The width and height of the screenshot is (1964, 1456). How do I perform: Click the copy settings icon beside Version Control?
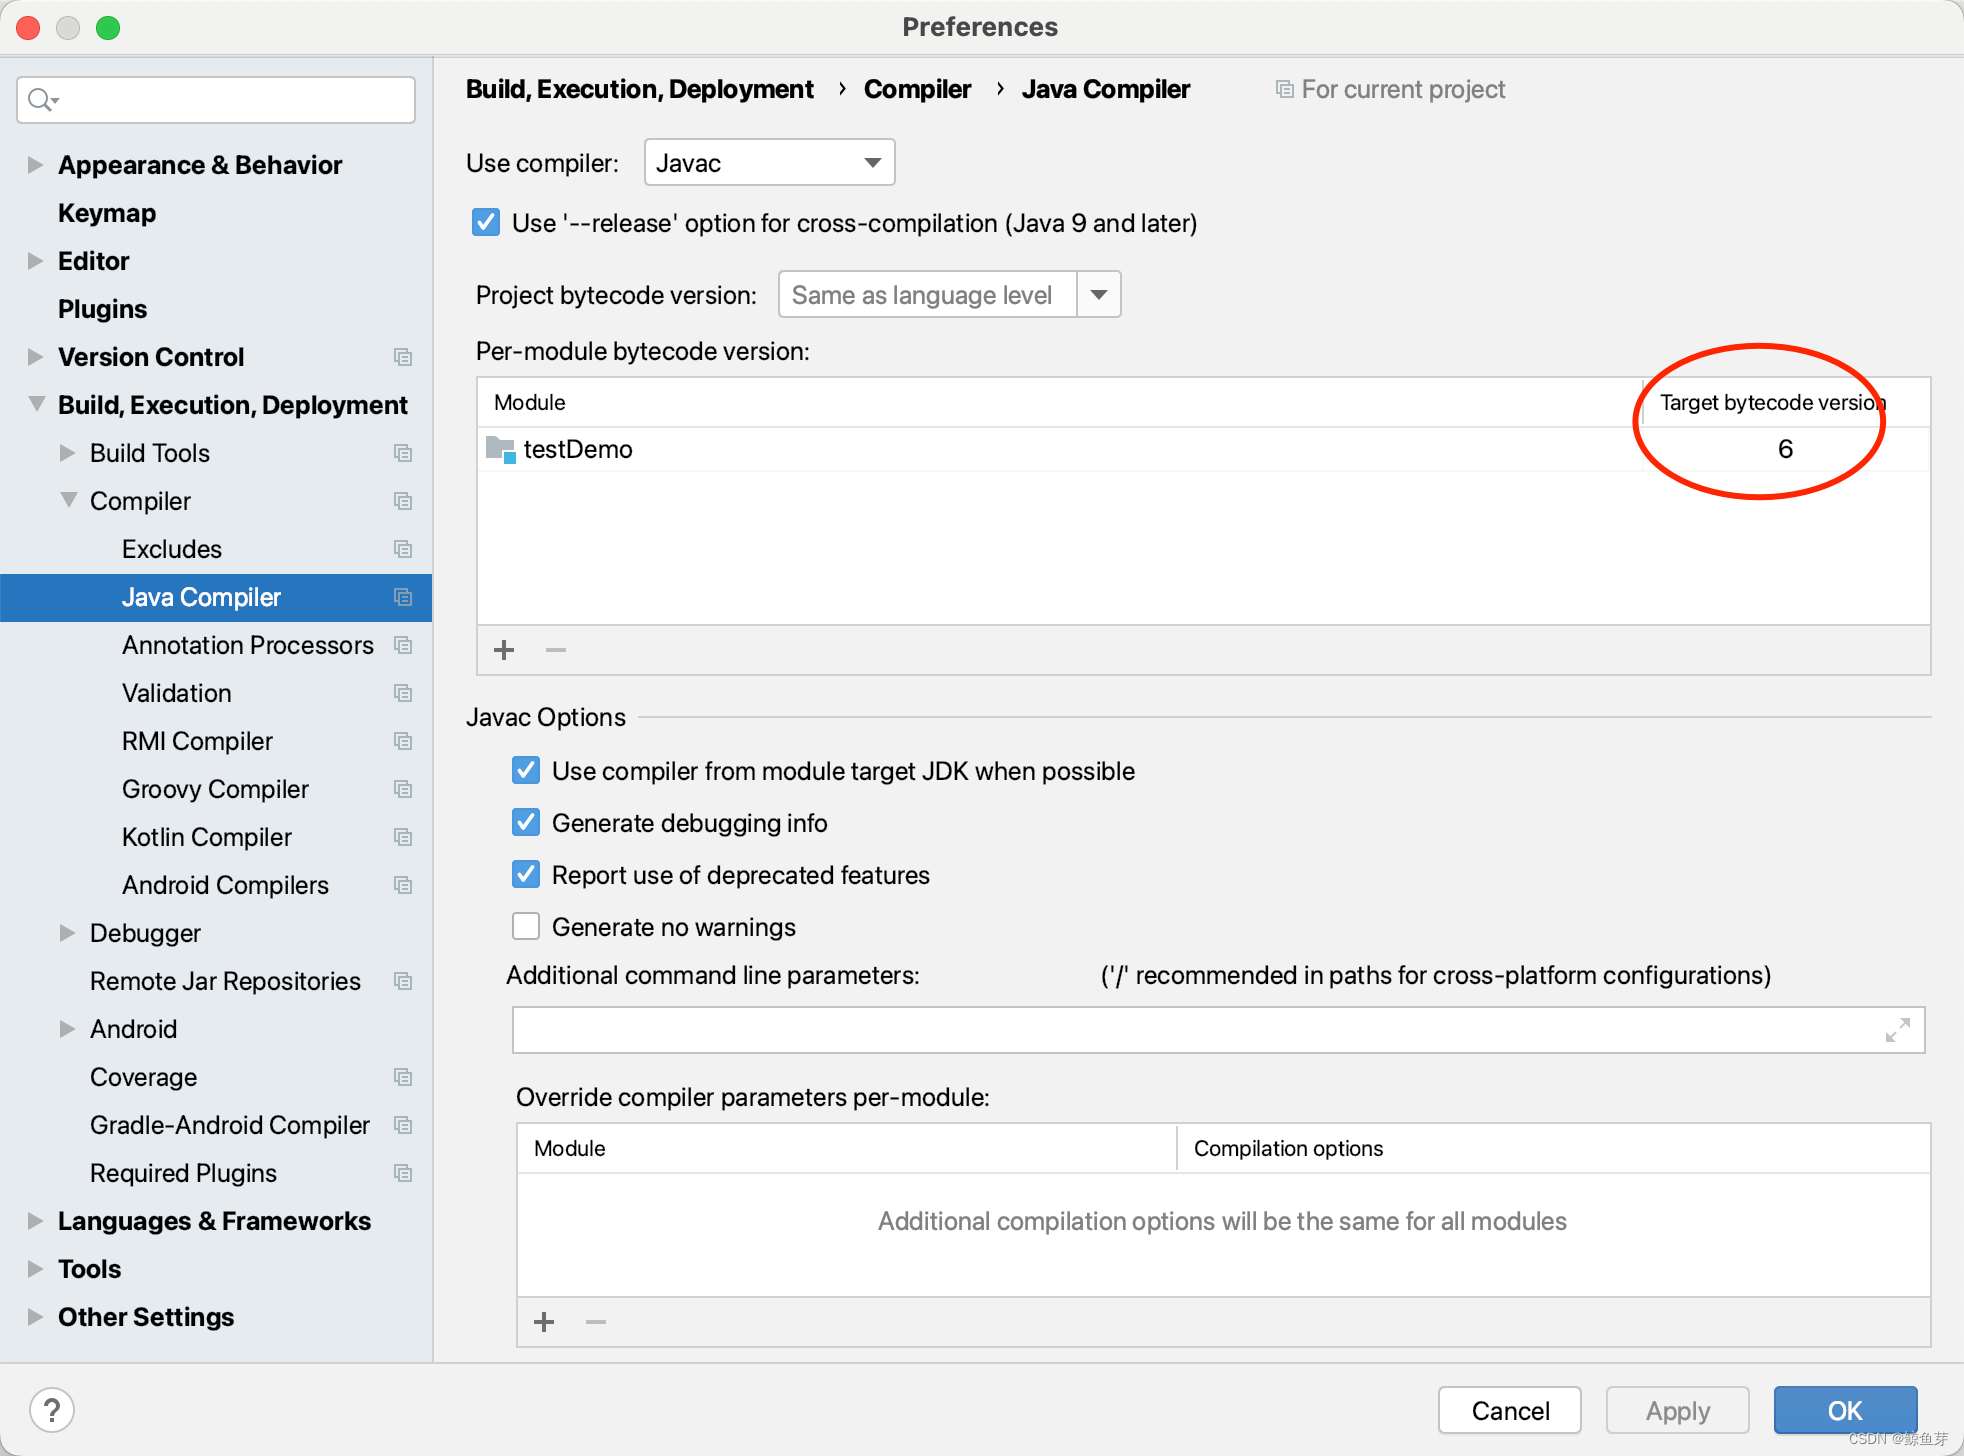(x=403, y=357)
